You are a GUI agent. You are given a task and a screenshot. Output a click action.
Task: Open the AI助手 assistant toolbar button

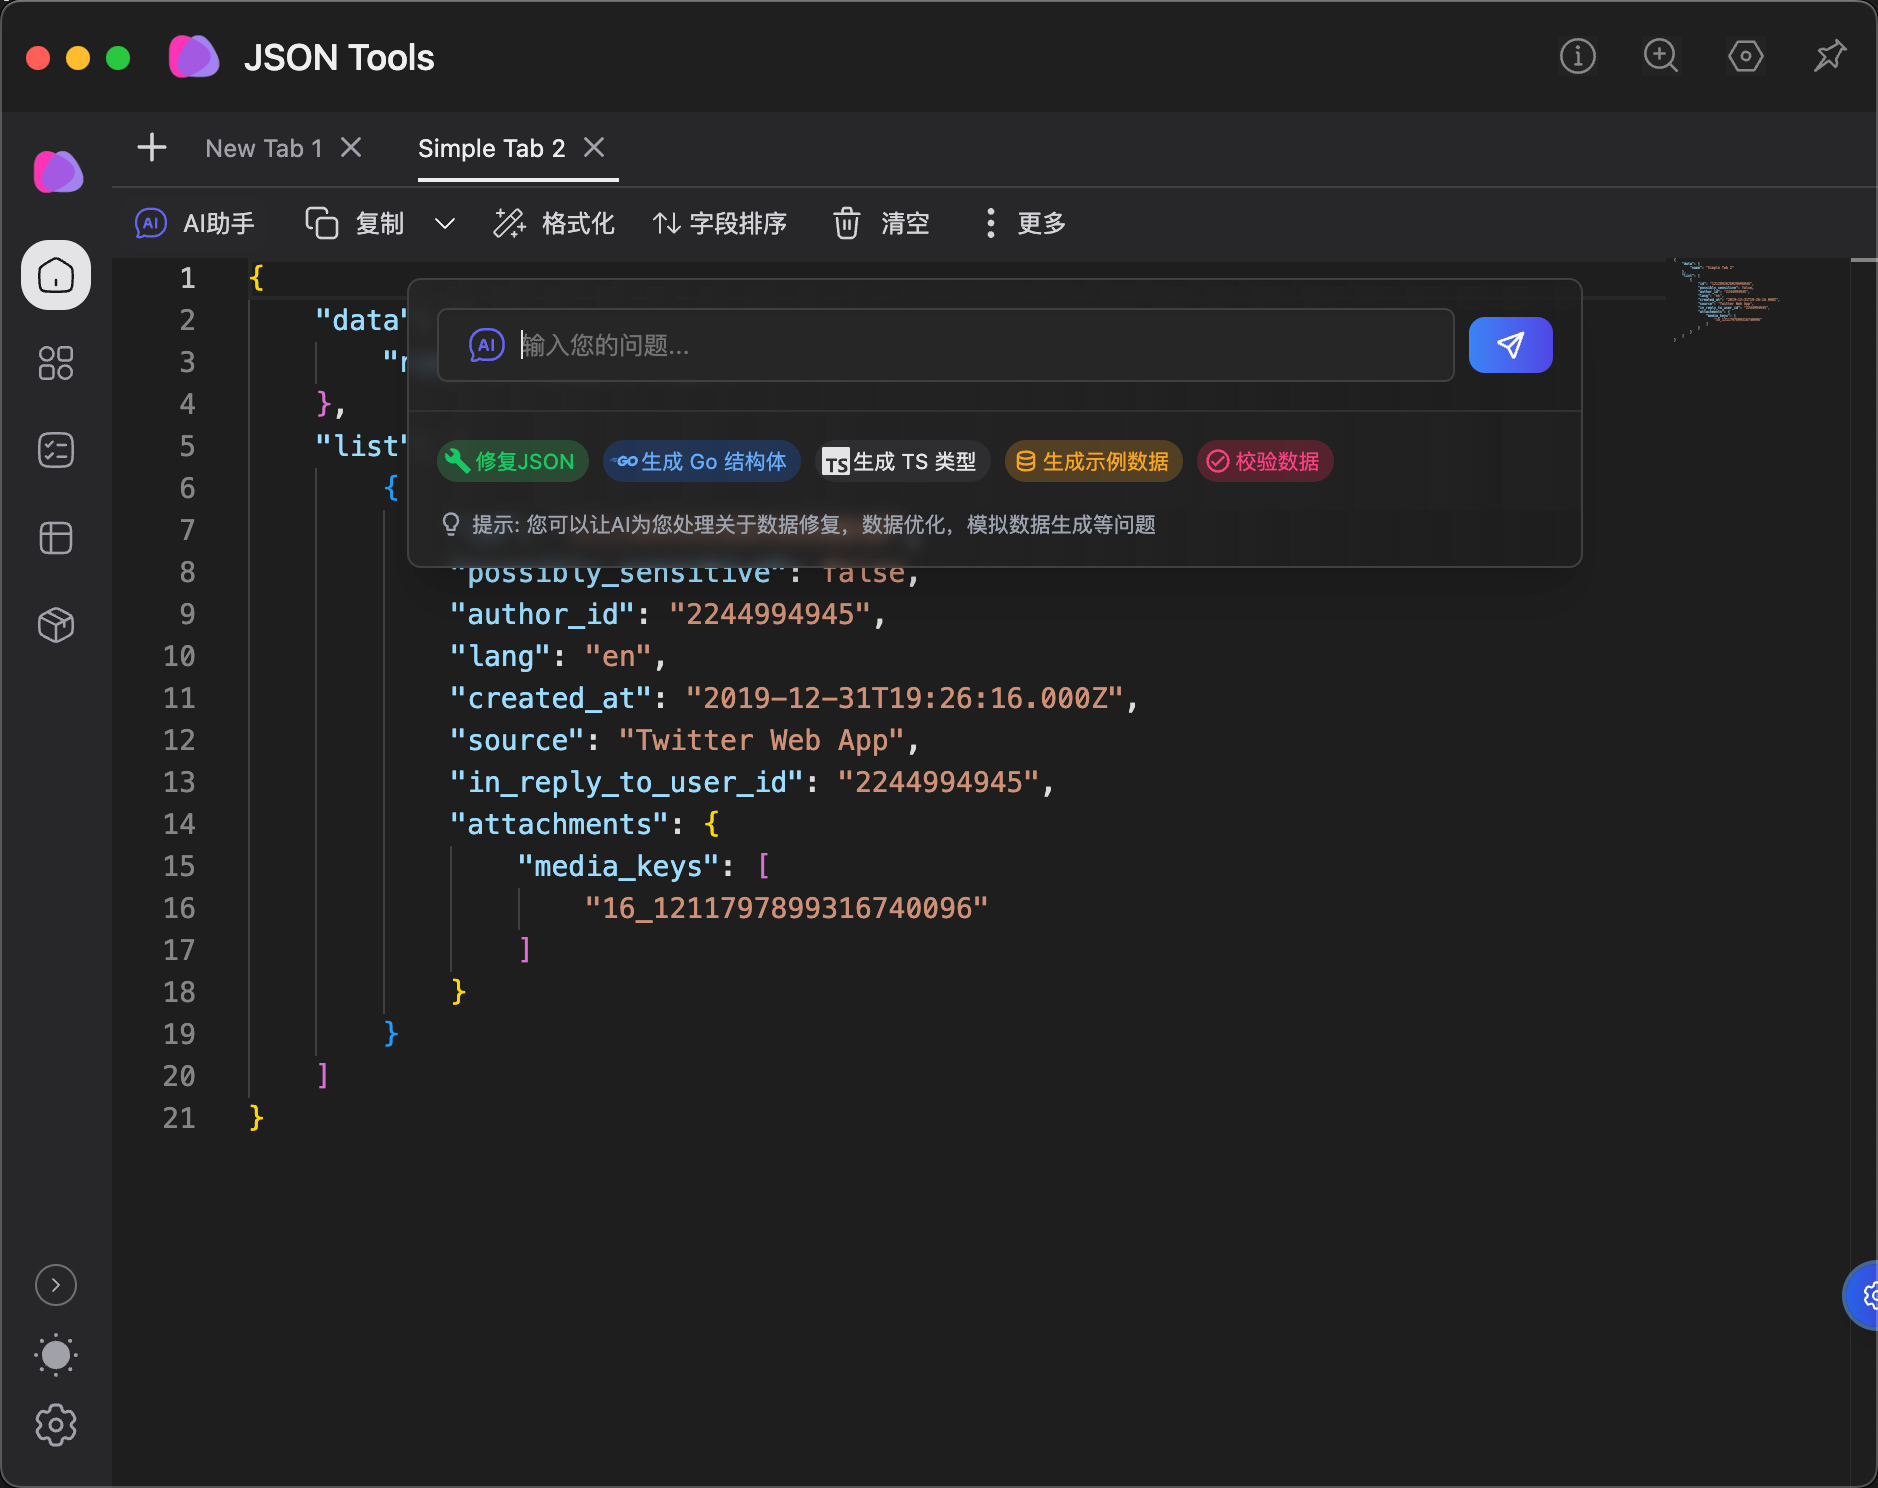pos(195,223)
